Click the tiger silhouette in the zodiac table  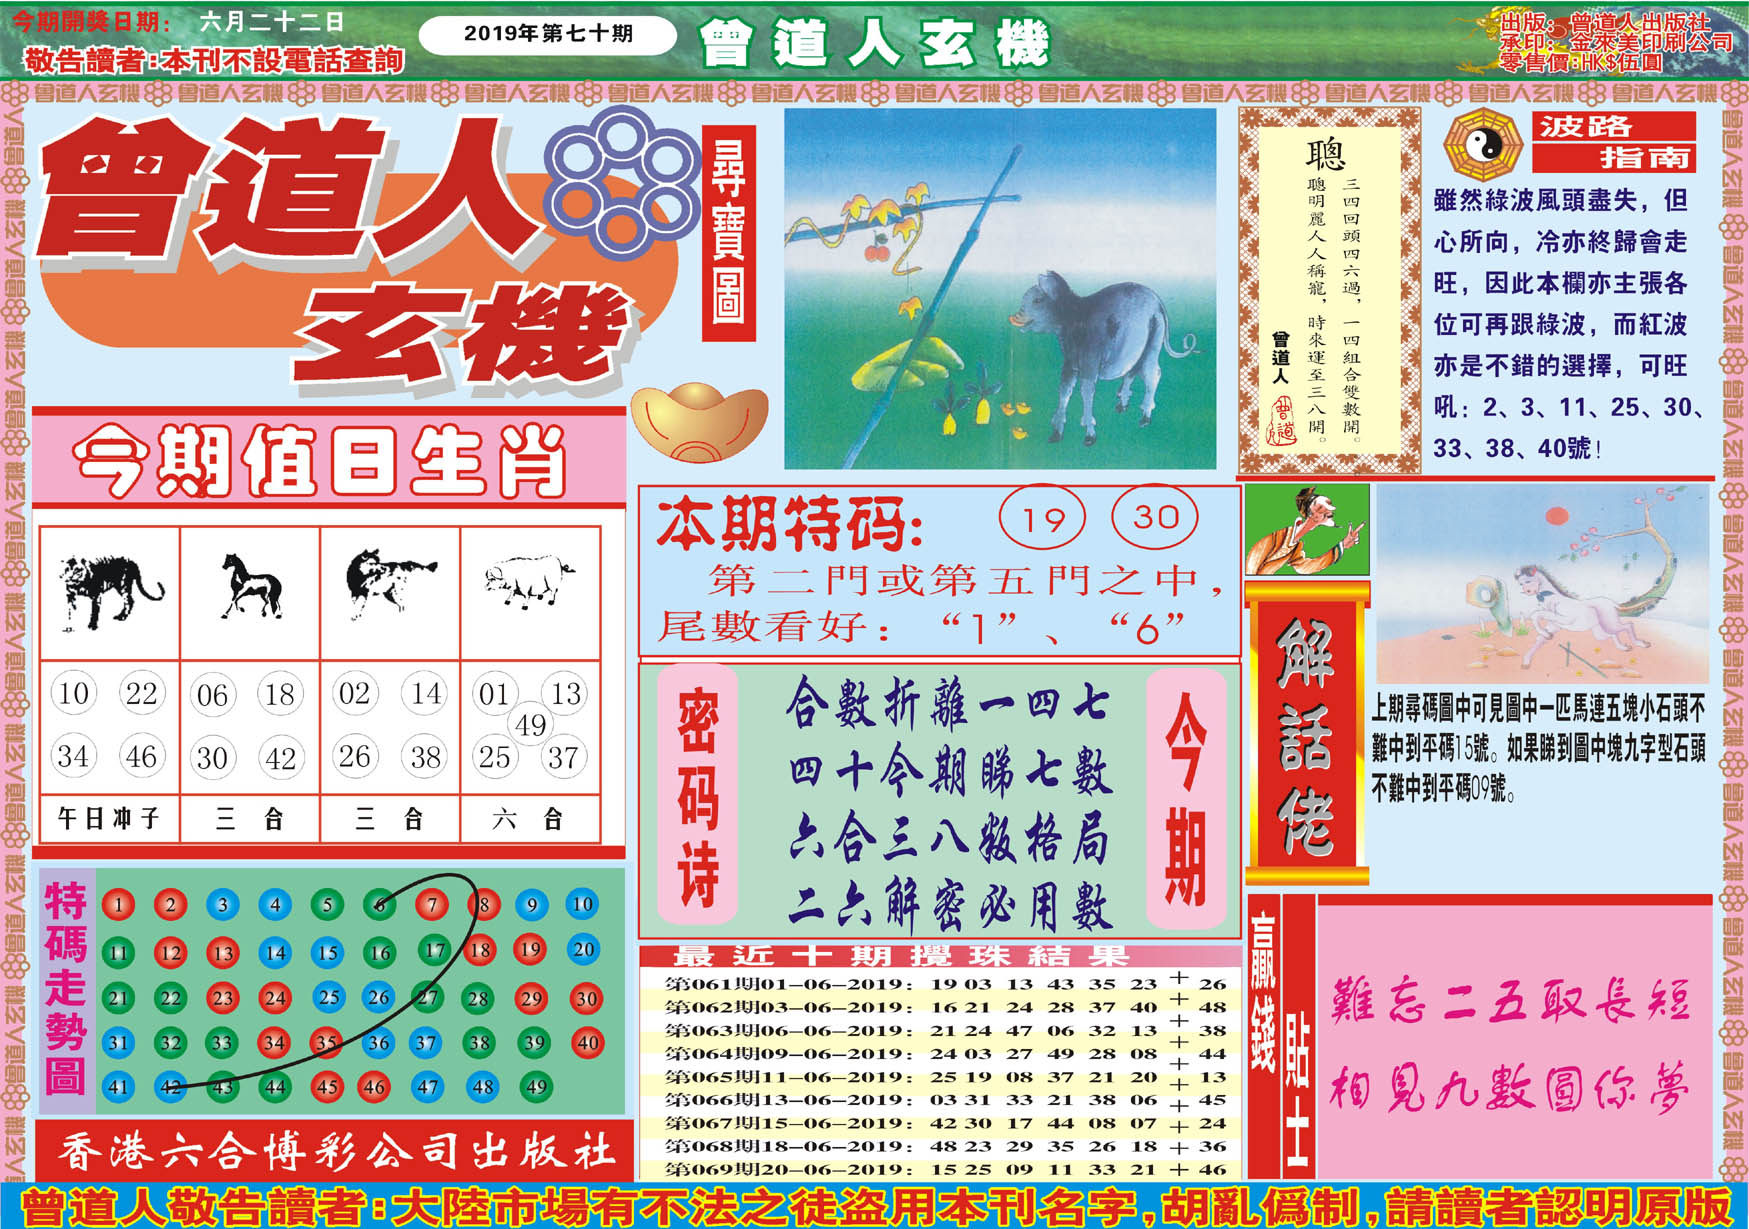click(108, 590)
